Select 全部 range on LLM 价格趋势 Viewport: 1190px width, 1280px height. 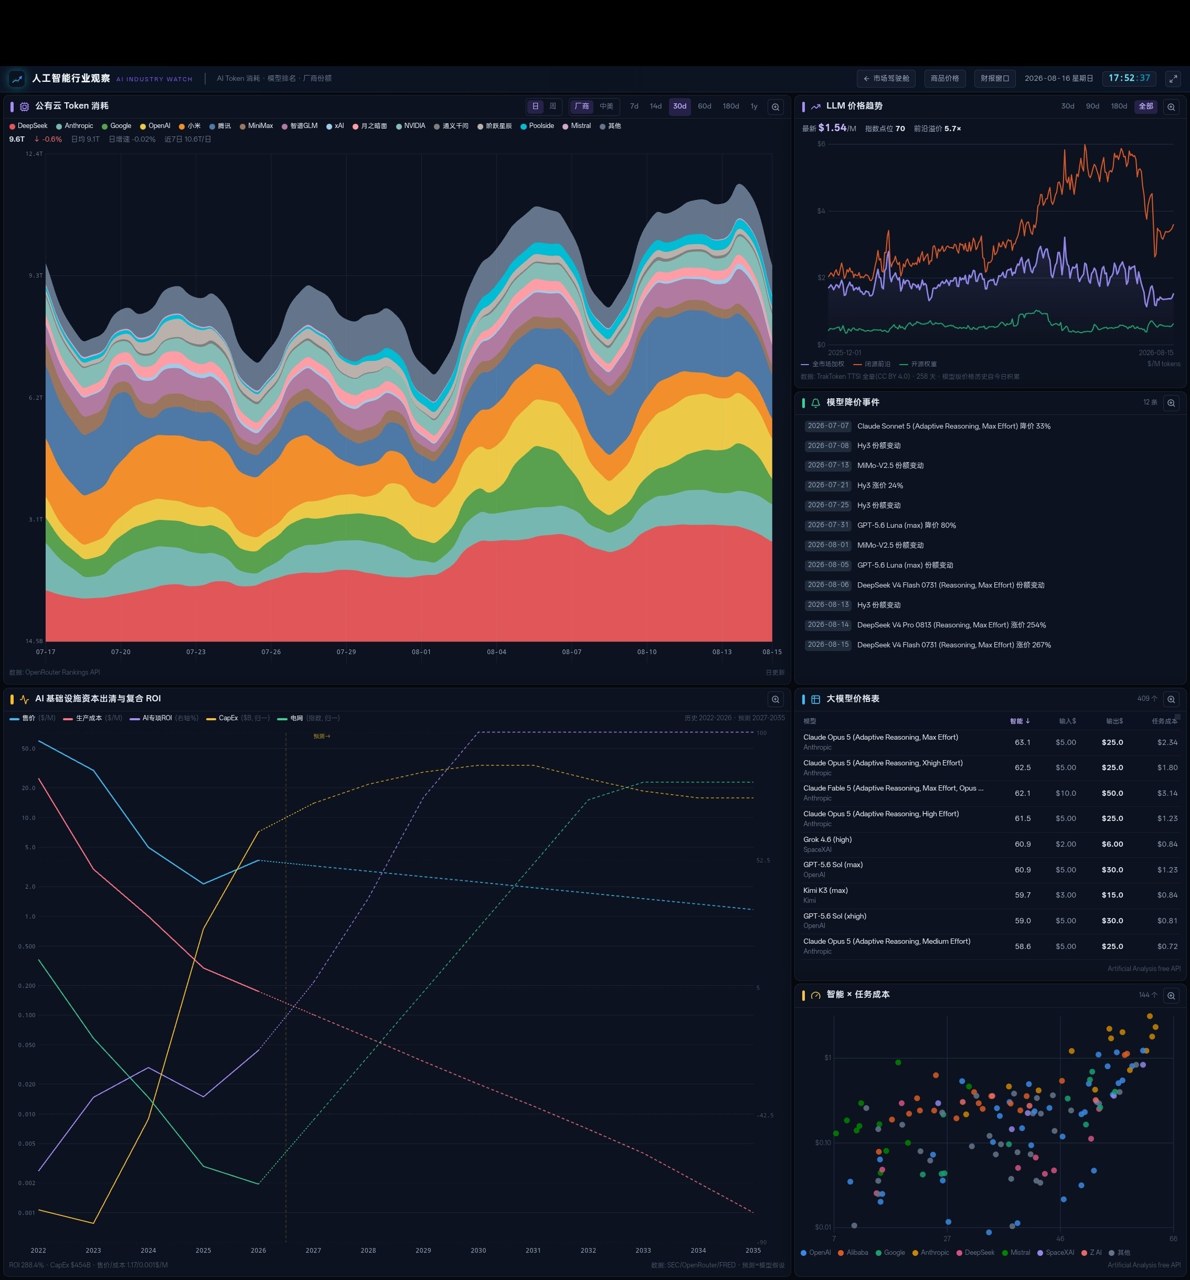[x=1146, y=106]
